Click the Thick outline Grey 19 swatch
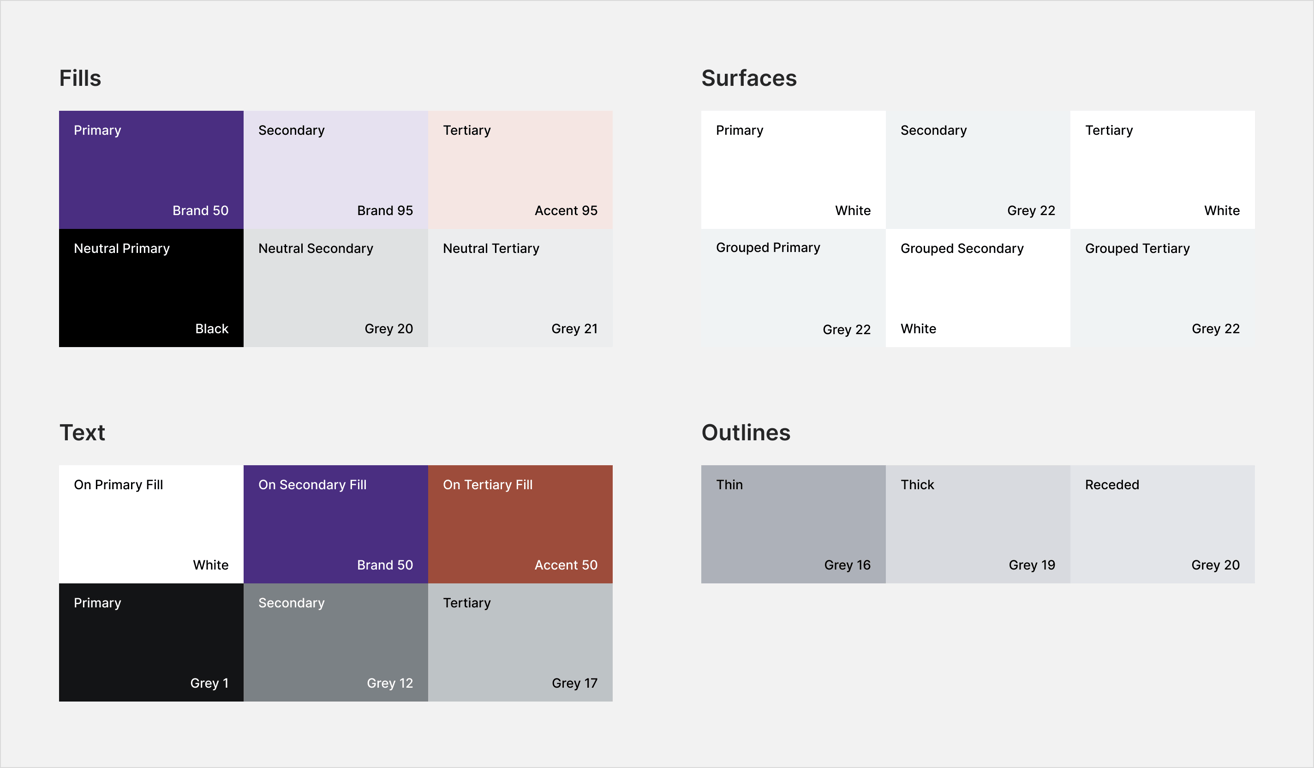The image size is (1314, 768). pyautogui.click(x=977, y=524)
